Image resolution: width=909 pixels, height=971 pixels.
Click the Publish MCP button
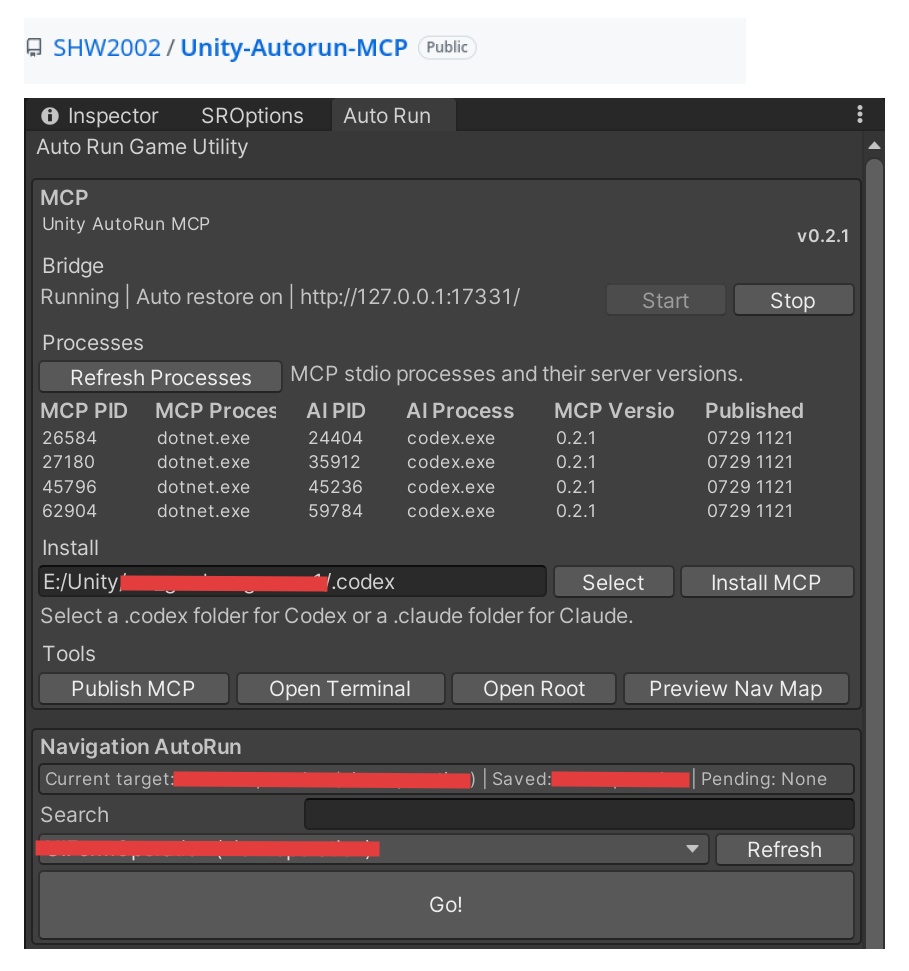(134, 689)
